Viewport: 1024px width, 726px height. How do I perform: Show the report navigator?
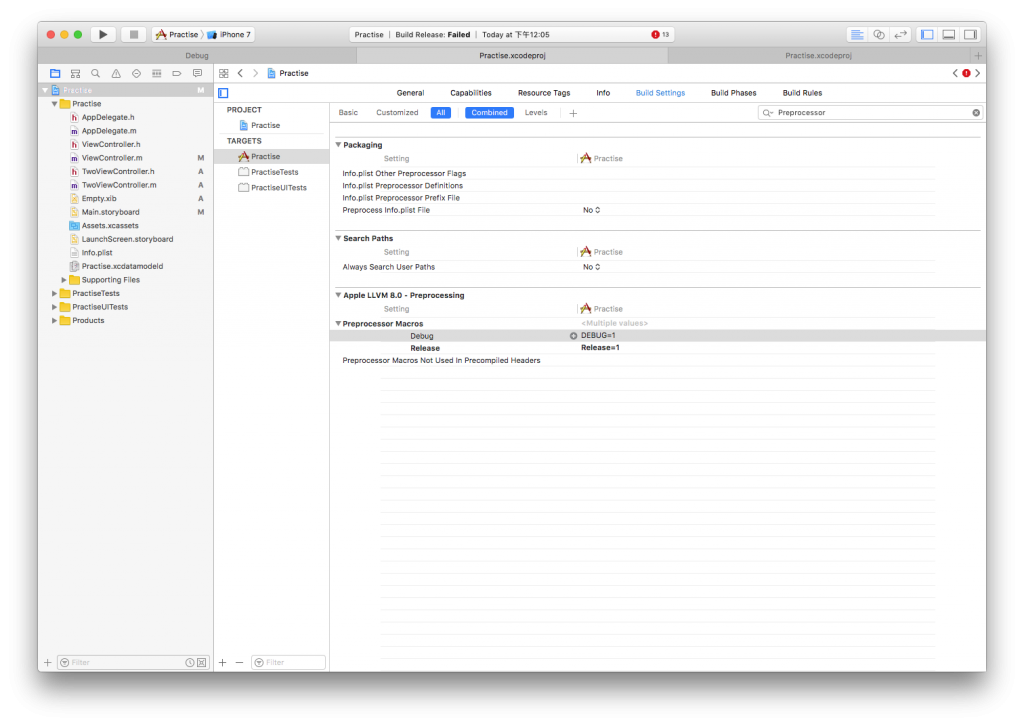pyautogui.click(x=197, y=74)
